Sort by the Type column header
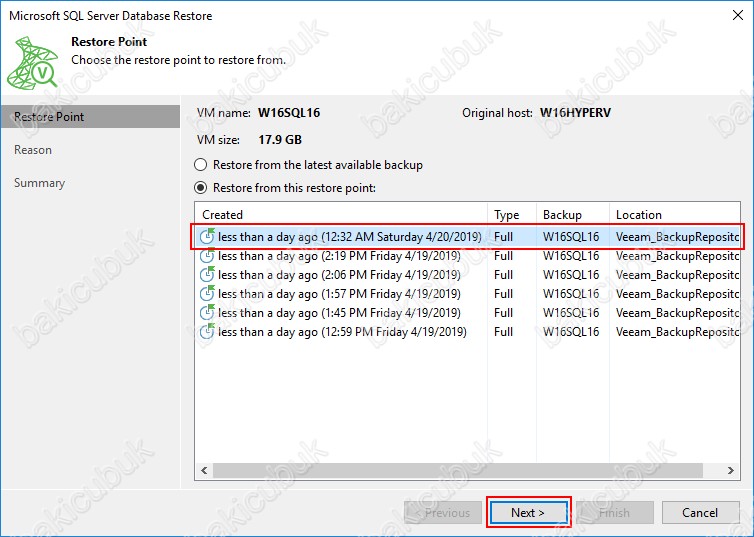 [x=512, y=214]
